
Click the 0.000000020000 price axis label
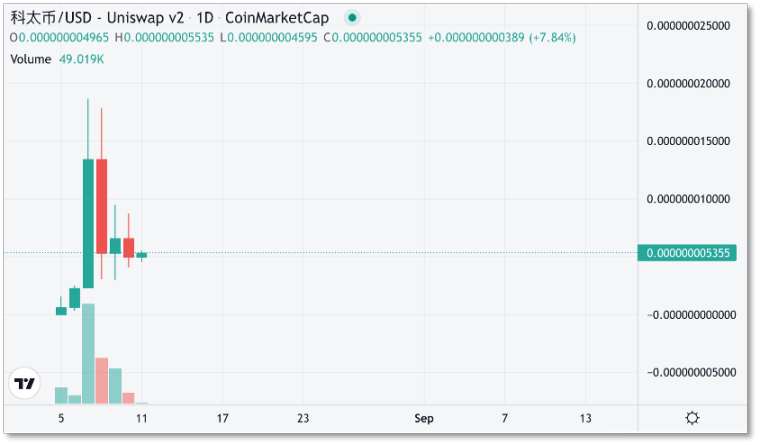[x=688, y=83]
